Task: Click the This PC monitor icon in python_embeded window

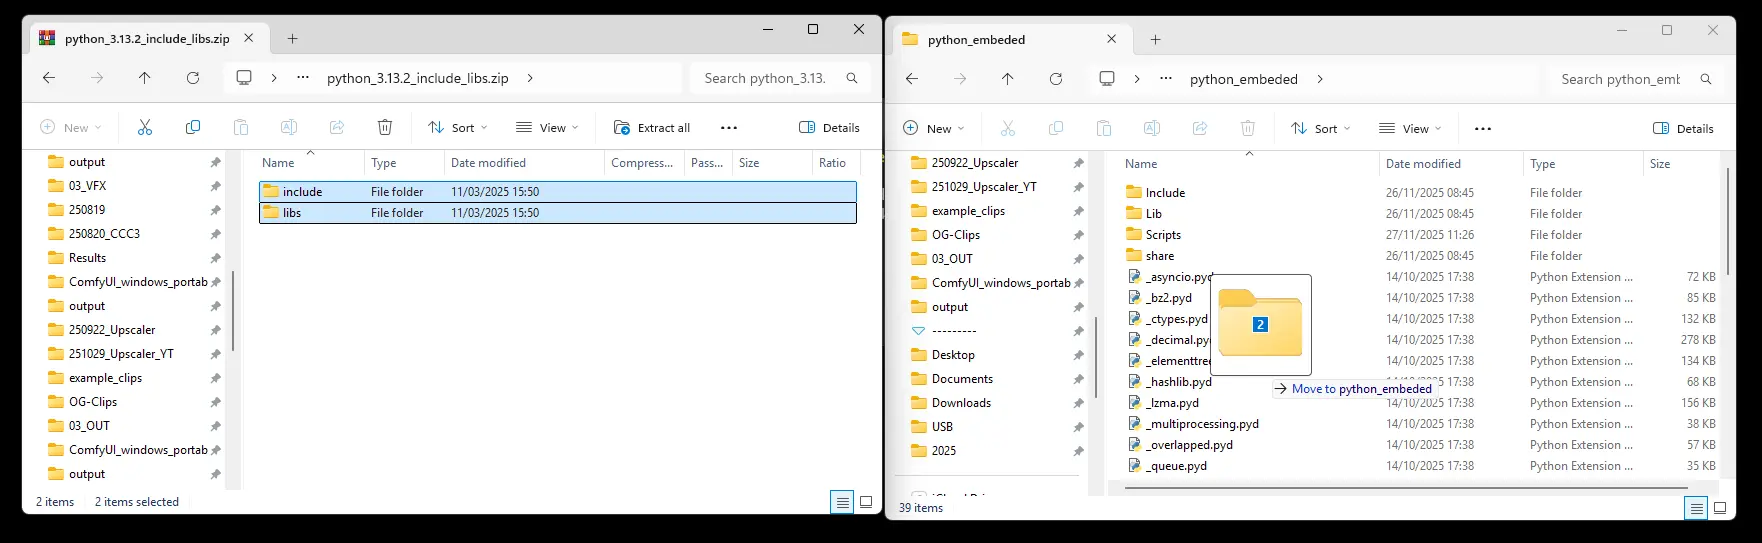Action: coord(1107,79)
